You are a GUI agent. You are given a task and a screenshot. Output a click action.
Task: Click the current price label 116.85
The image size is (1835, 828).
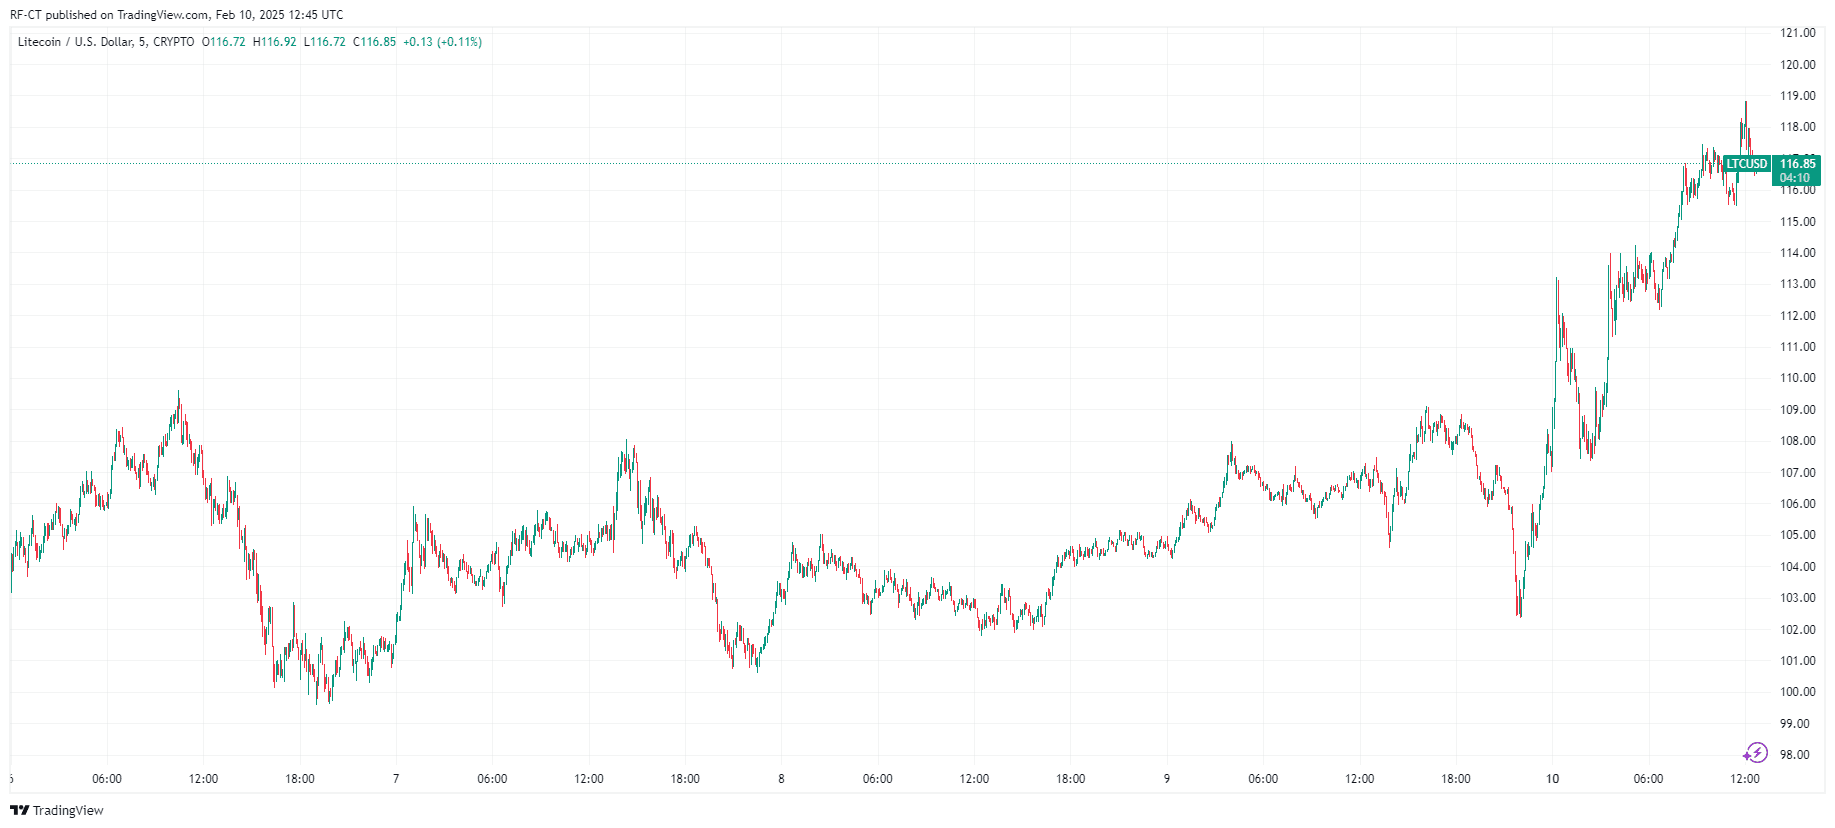(x=1797, y=164)
